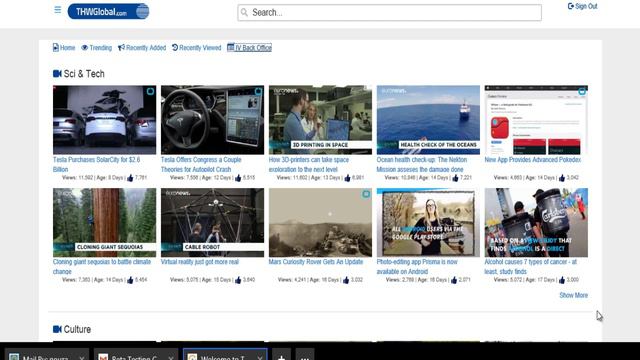Open the Recently Viewed tab
Image resolution: width=640 pixels, height=360 pixels.
pos(196,48)
